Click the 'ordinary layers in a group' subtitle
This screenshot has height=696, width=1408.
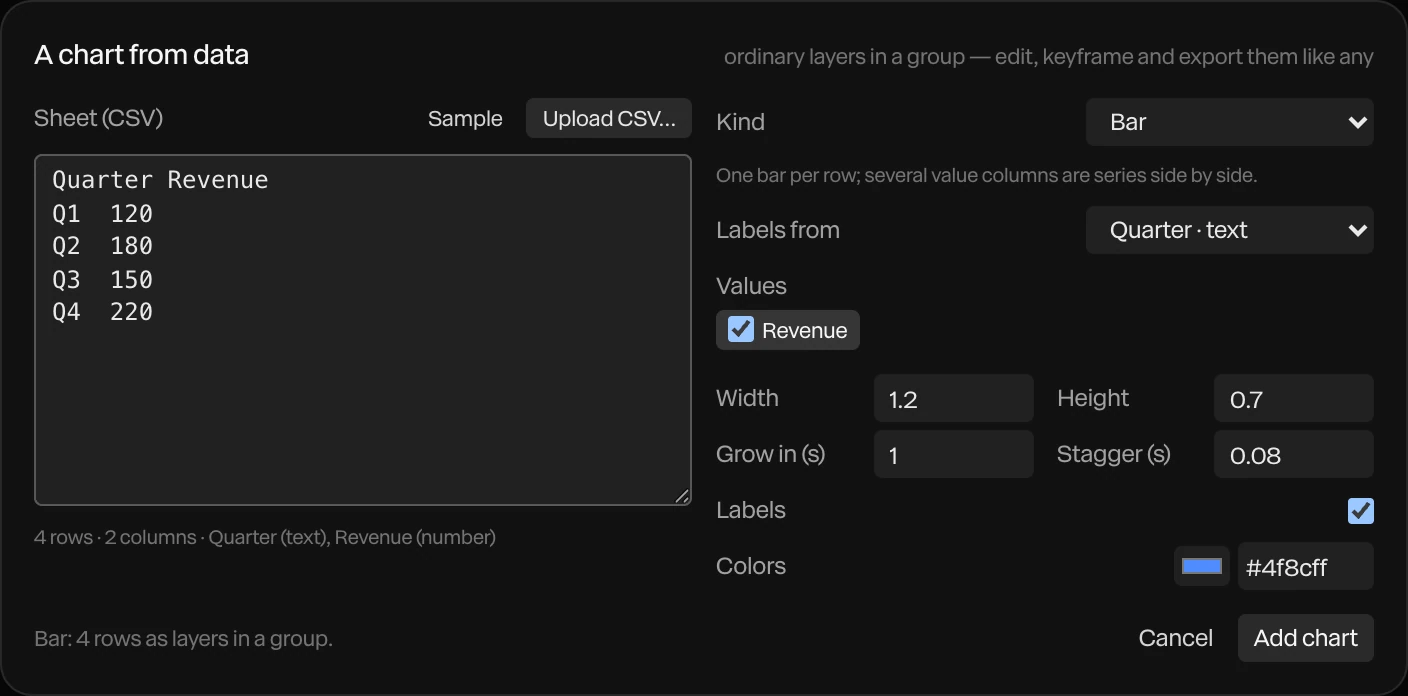(1048, 57)
